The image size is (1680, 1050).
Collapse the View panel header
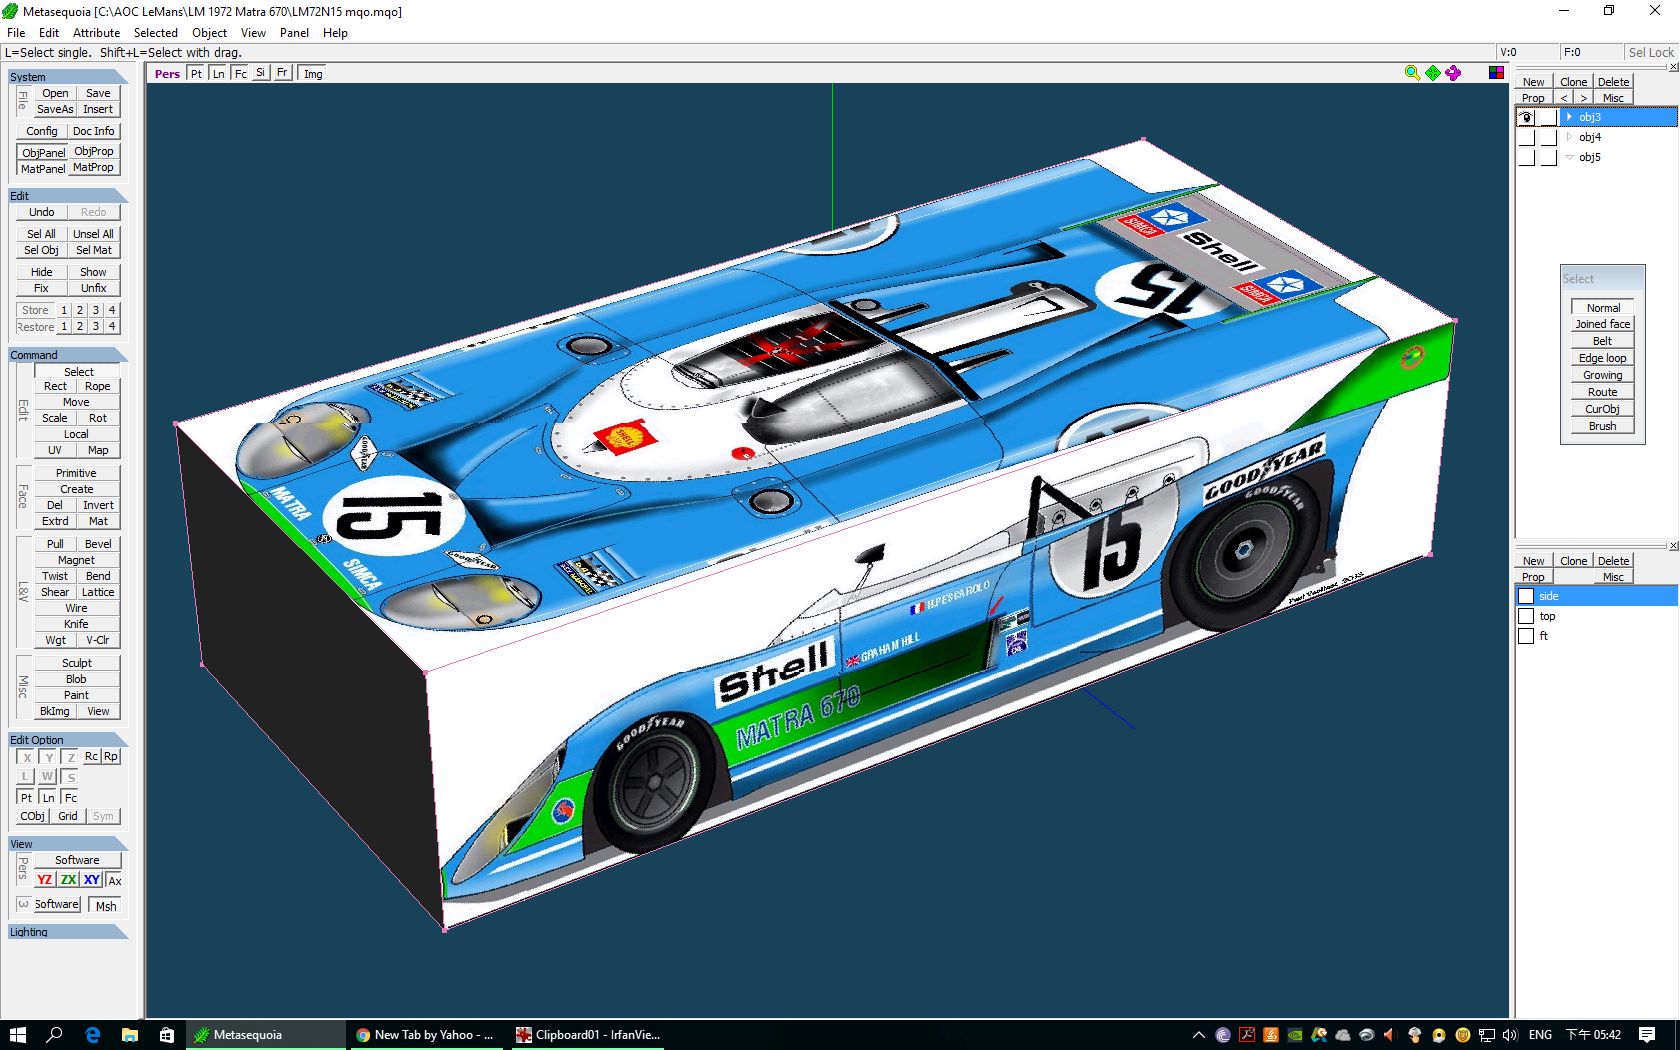coord(68,844)
